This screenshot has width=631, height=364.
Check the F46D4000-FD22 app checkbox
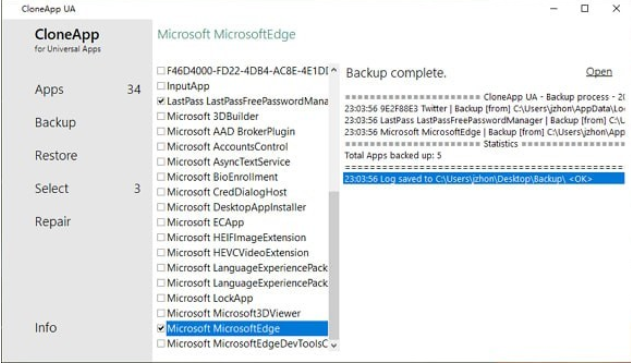coord(161,71)
